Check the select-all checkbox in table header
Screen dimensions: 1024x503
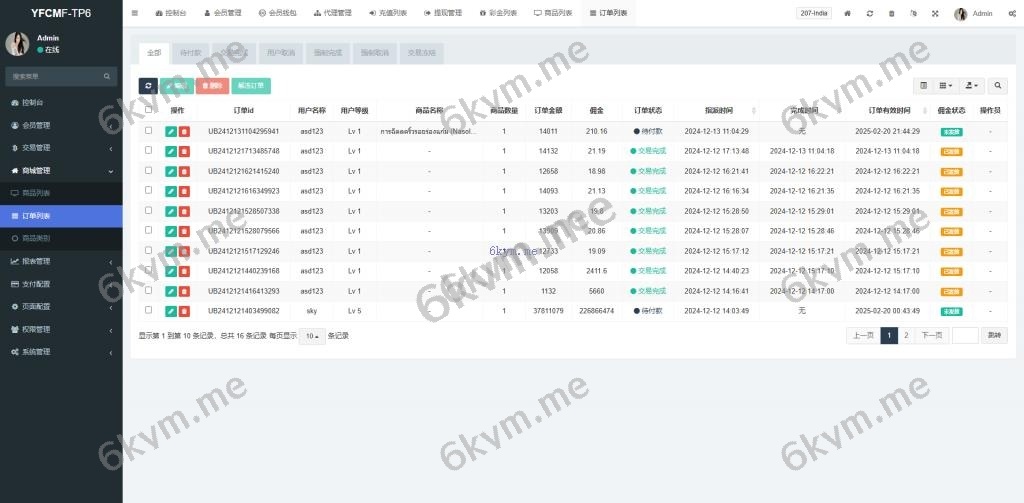click(x=149, y=110)
